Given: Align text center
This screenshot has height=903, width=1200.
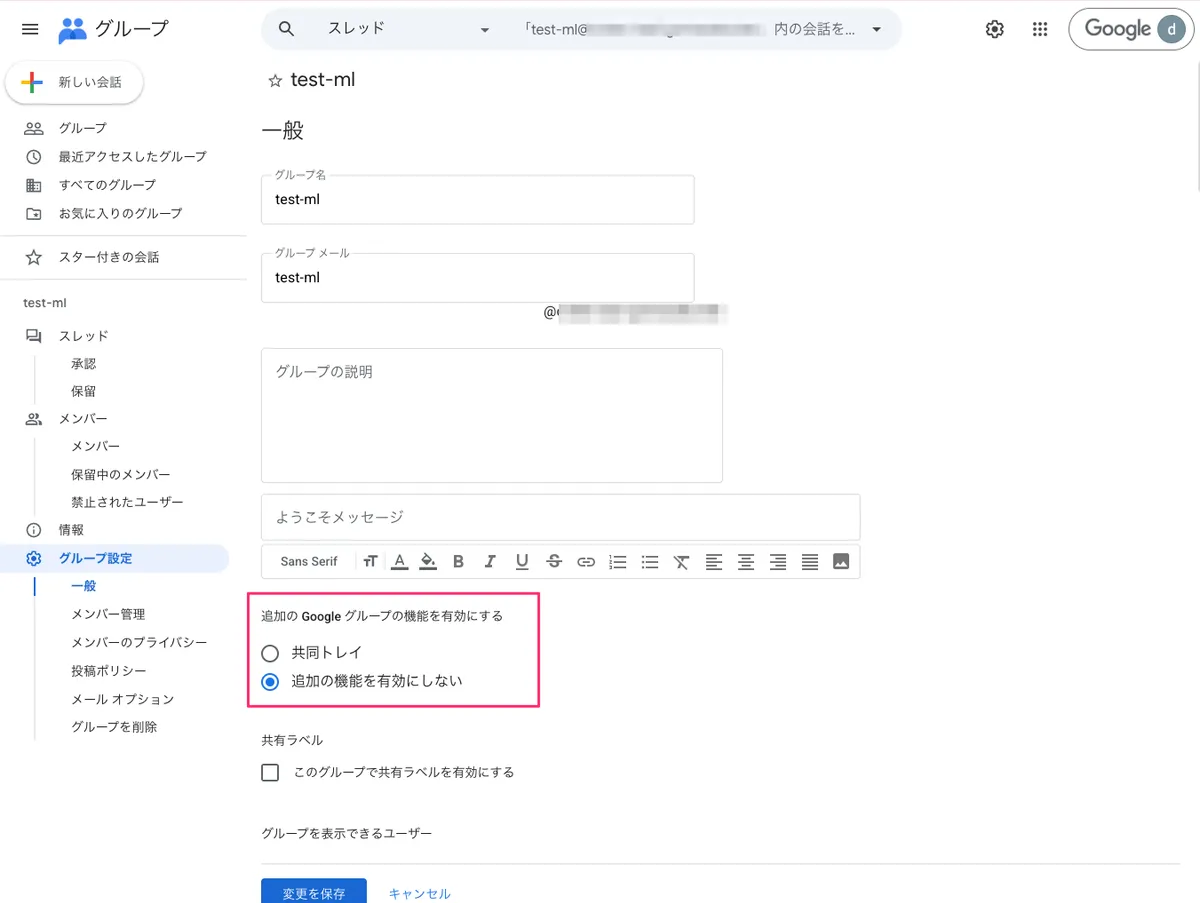Looking at the screenshot, I should click(x=746, y=562).
